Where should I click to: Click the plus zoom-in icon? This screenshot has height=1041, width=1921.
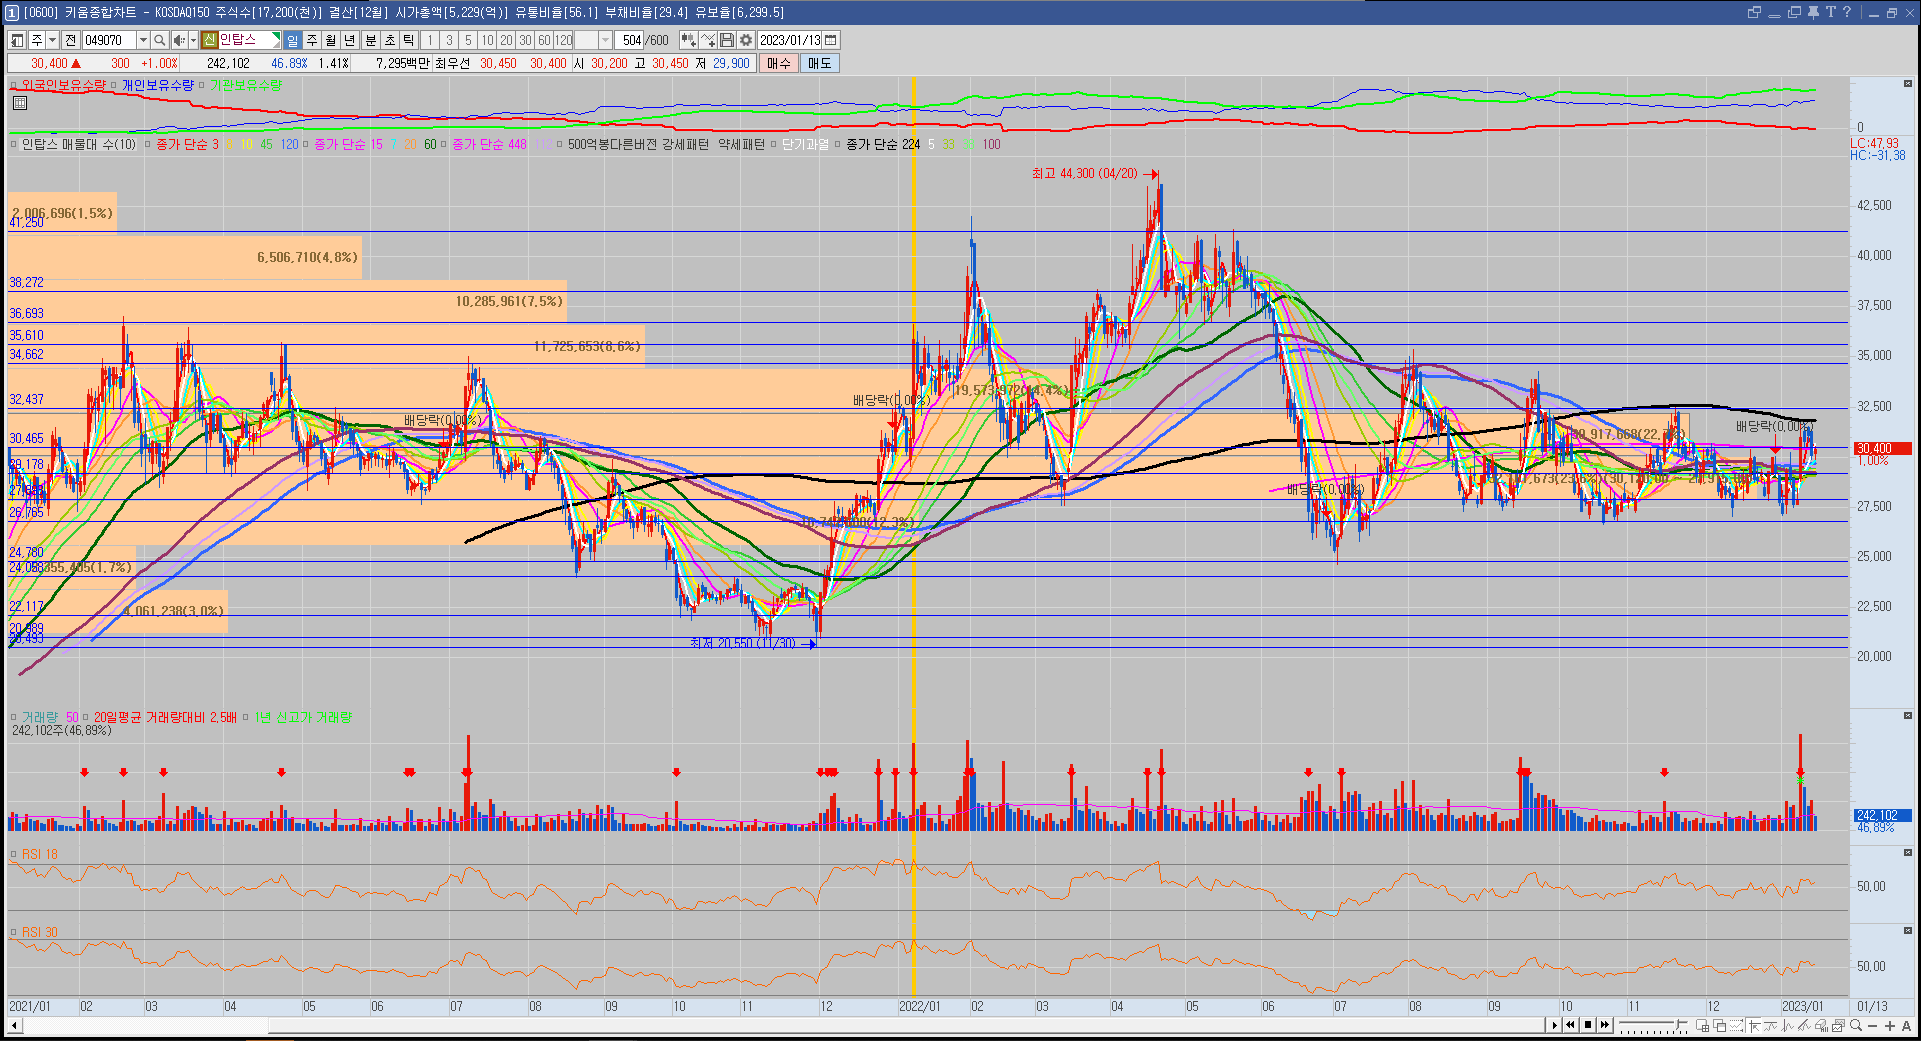point(1890,1025)
